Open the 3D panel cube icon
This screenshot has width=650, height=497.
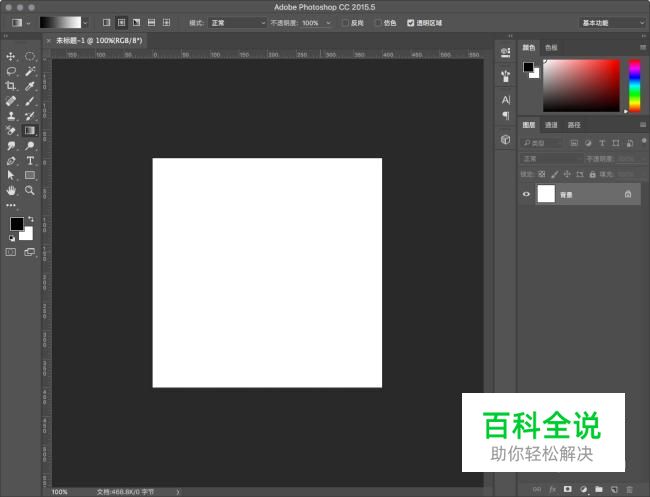tap(505, 140)
